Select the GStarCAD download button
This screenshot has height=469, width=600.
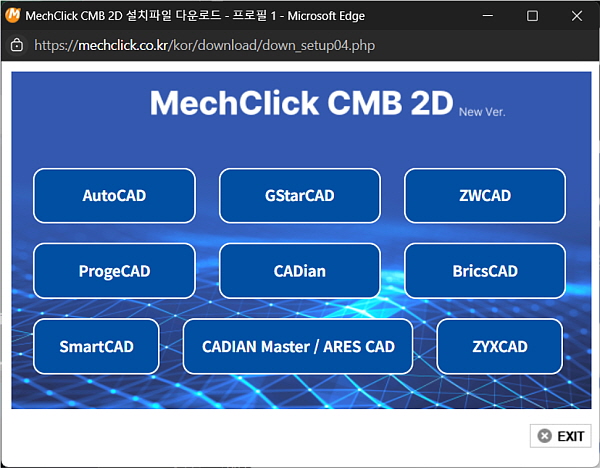[300, 195]
